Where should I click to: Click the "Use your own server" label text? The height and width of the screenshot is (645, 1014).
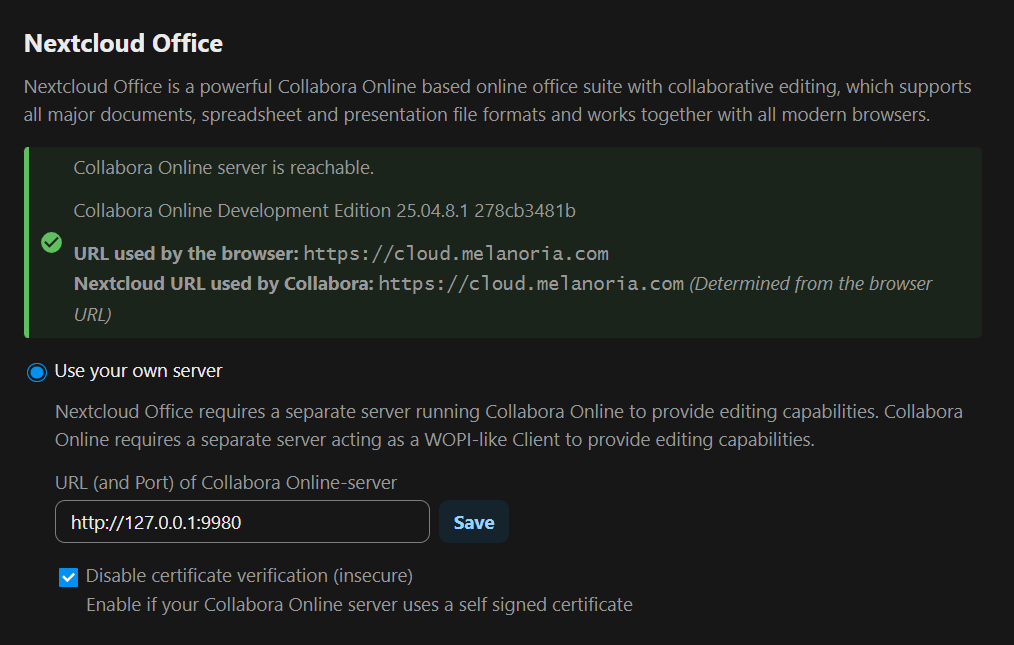tap(138, 371)
